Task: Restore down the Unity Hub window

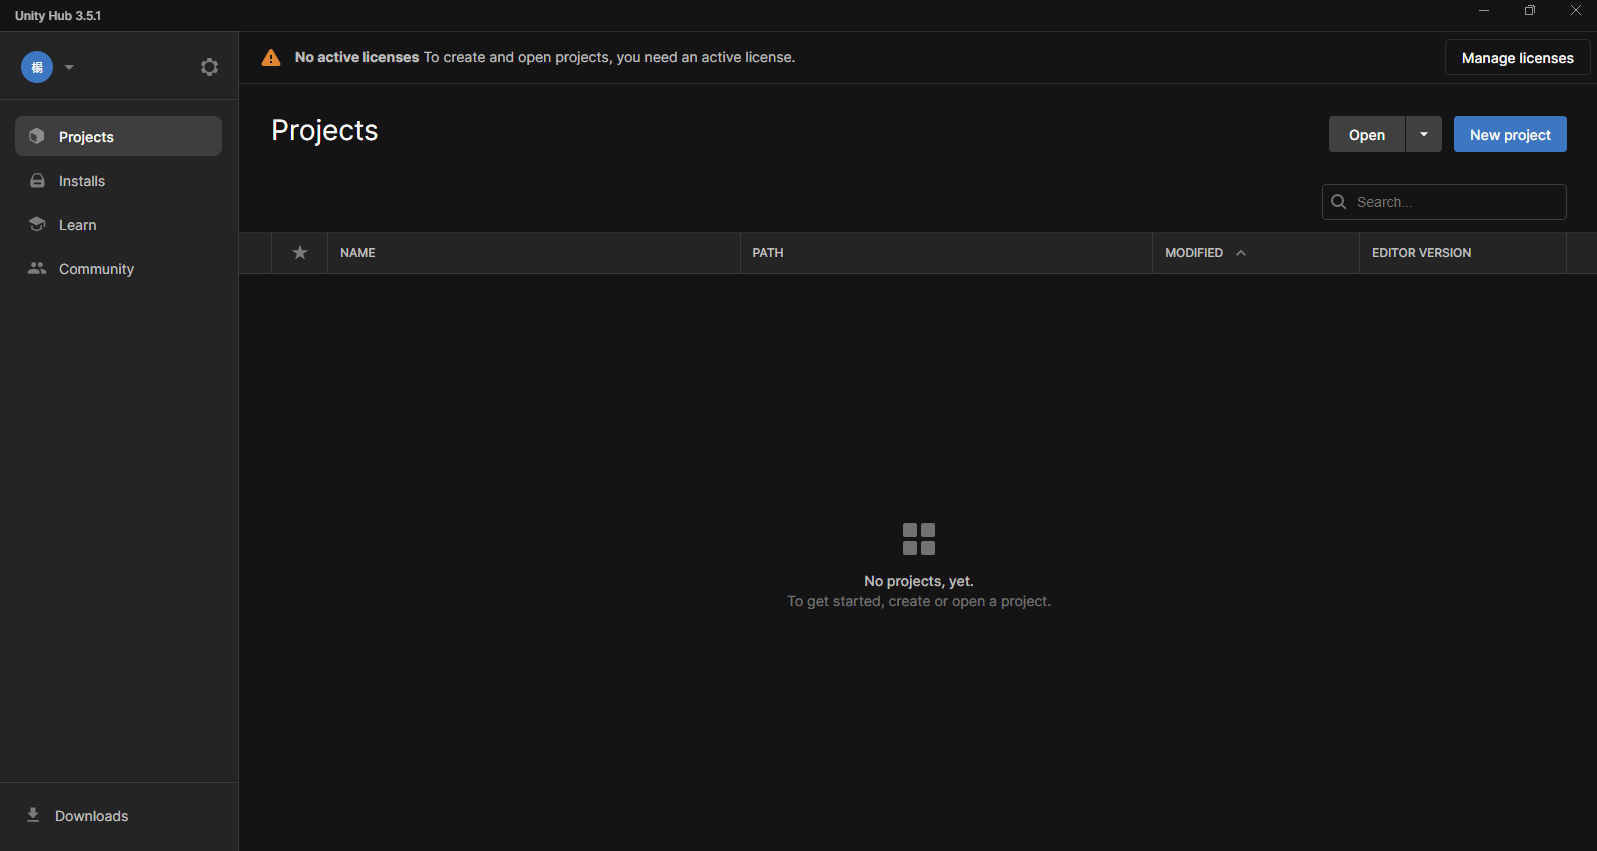Action: [x=1530, y=11]
